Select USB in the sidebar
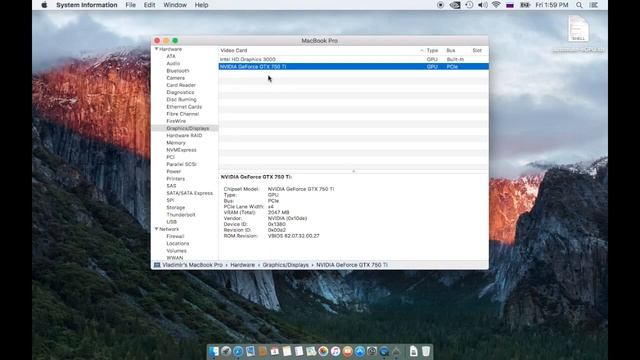Image resolution: width=640 pixels, height=360 pixels. click(x=171, y=222)
